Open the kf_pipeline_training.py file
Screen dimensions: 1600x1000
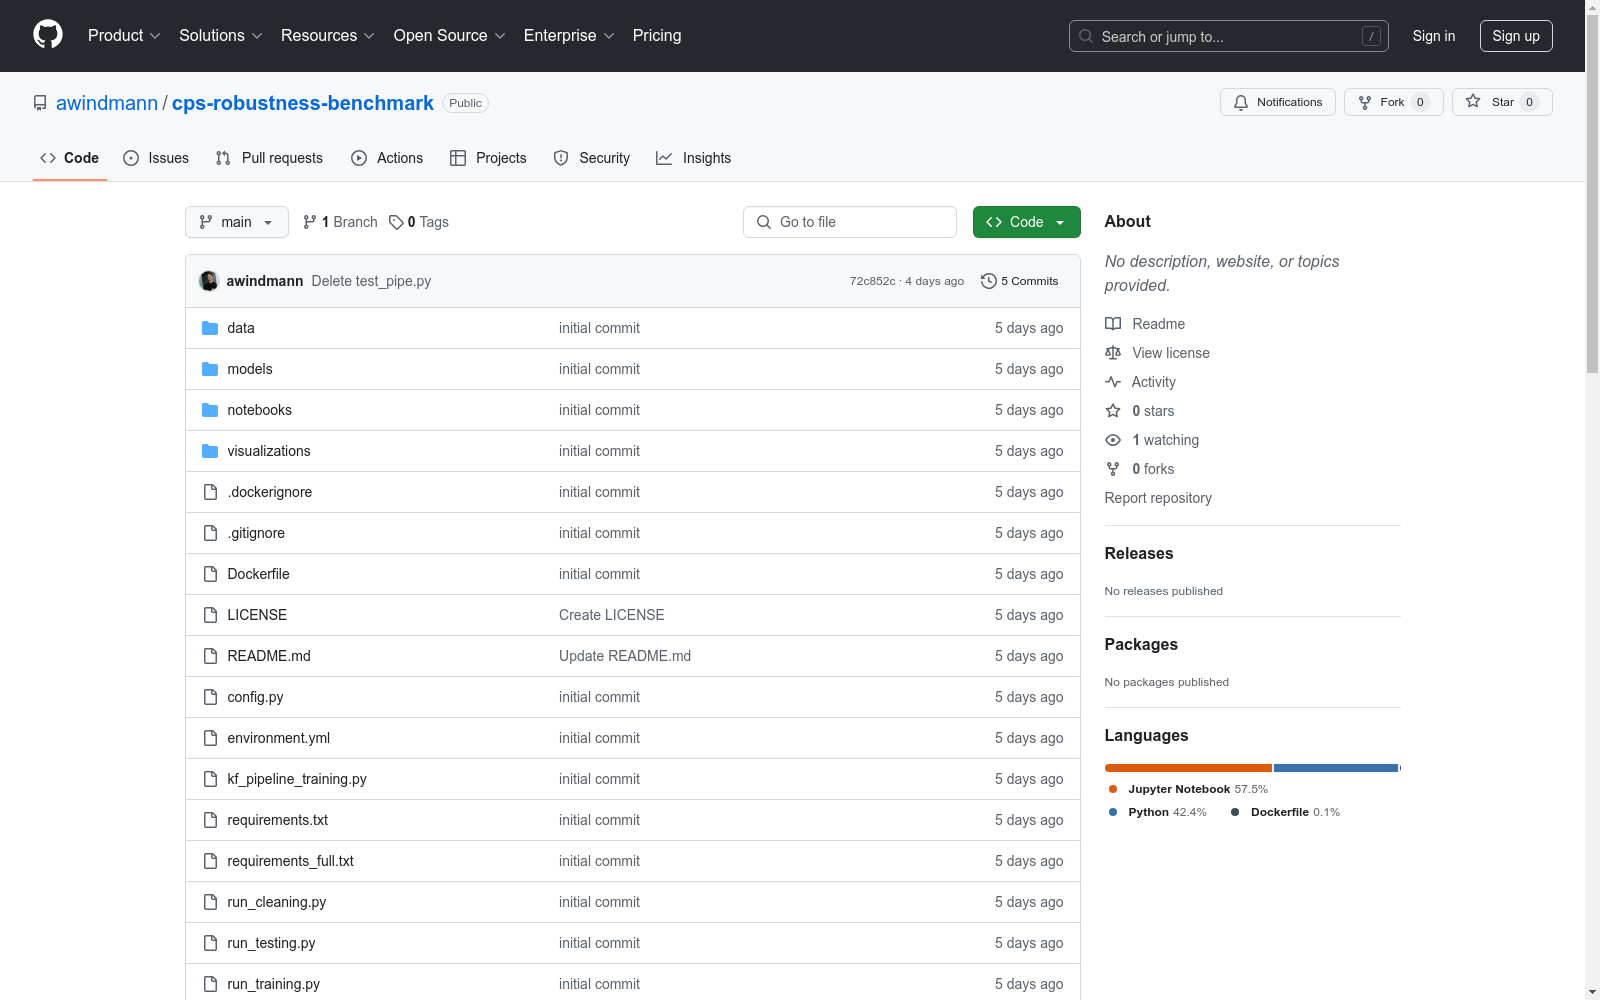(297, 779)
